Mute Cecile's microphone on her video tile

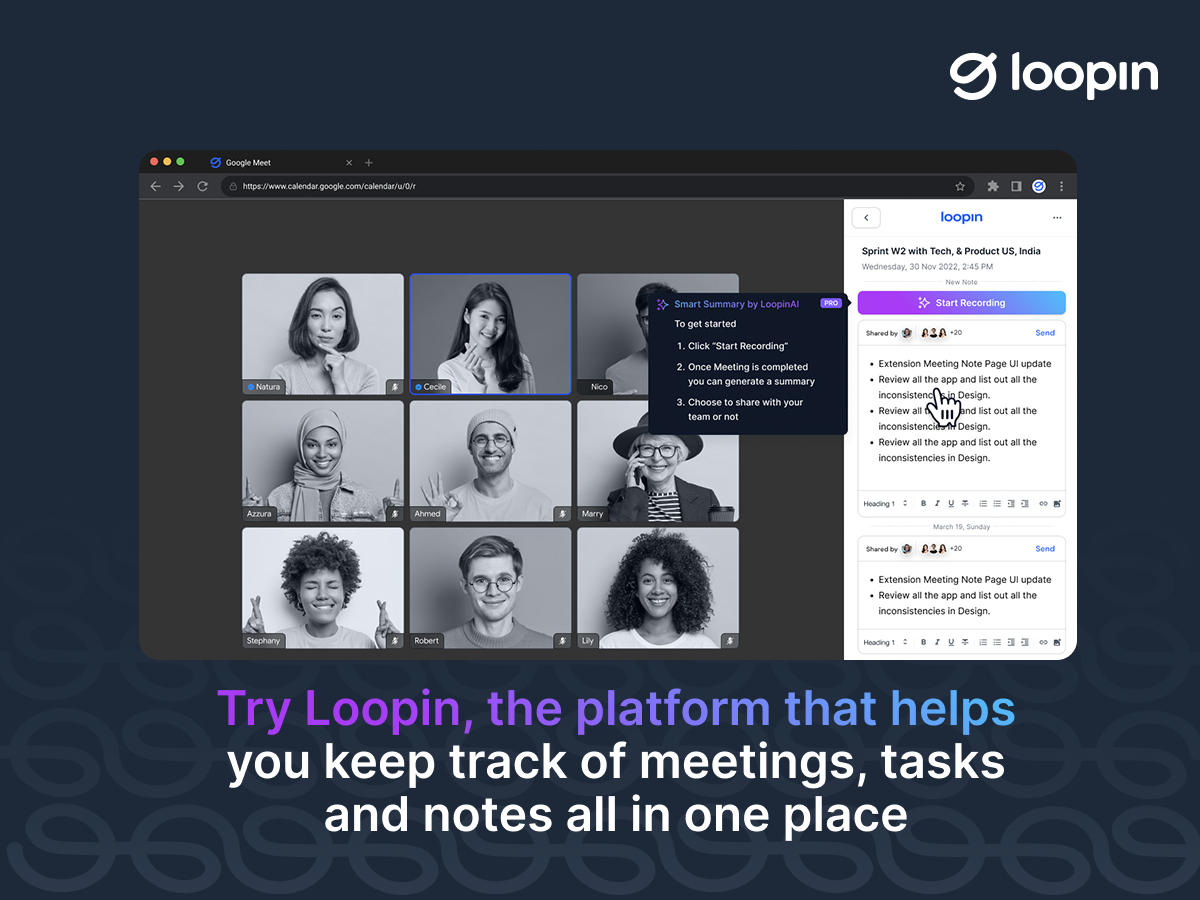click(564, 387)
